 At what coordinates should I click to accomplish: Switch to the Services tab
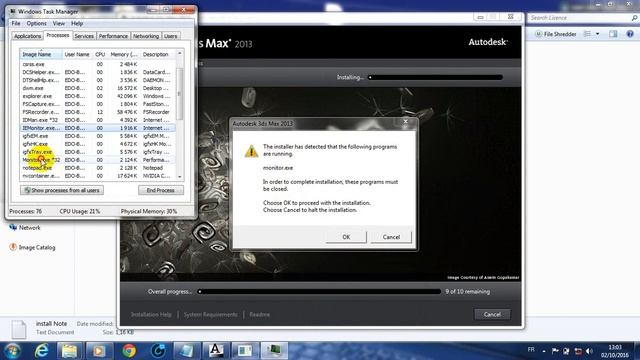click(x=84, y=36)
